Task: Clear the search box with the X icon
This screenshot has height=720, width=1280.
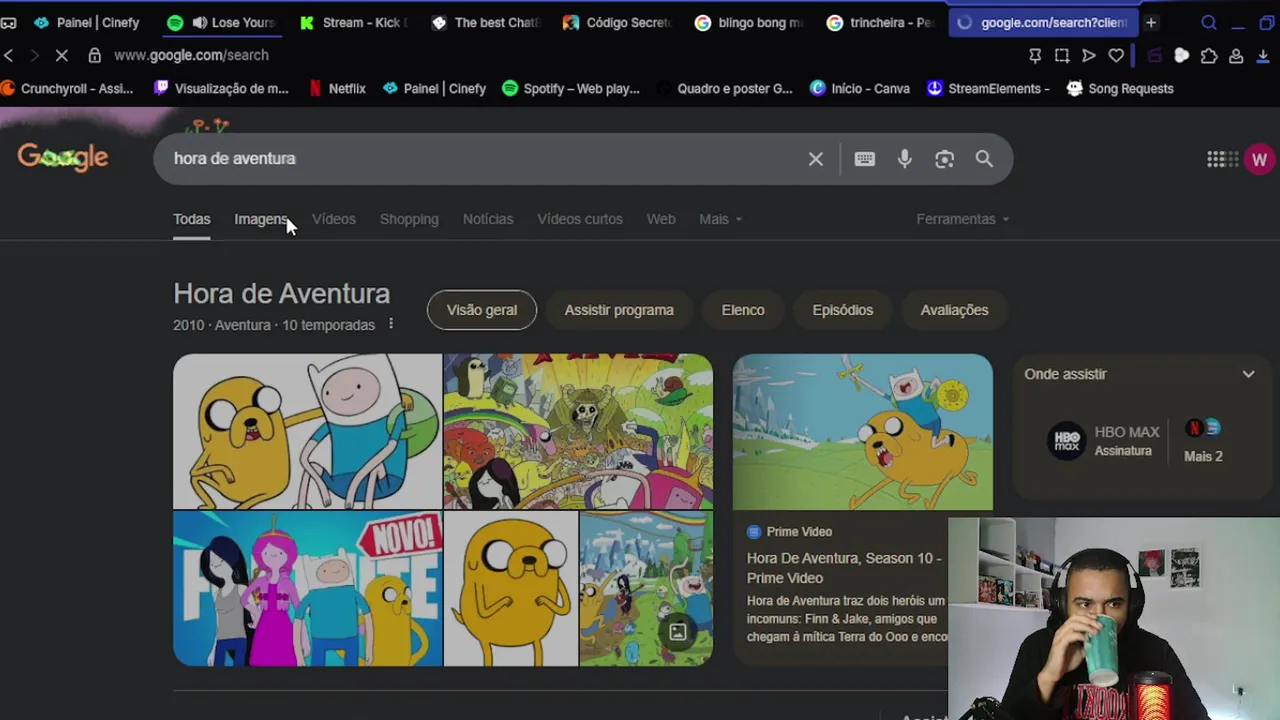Action: [816, 159]
